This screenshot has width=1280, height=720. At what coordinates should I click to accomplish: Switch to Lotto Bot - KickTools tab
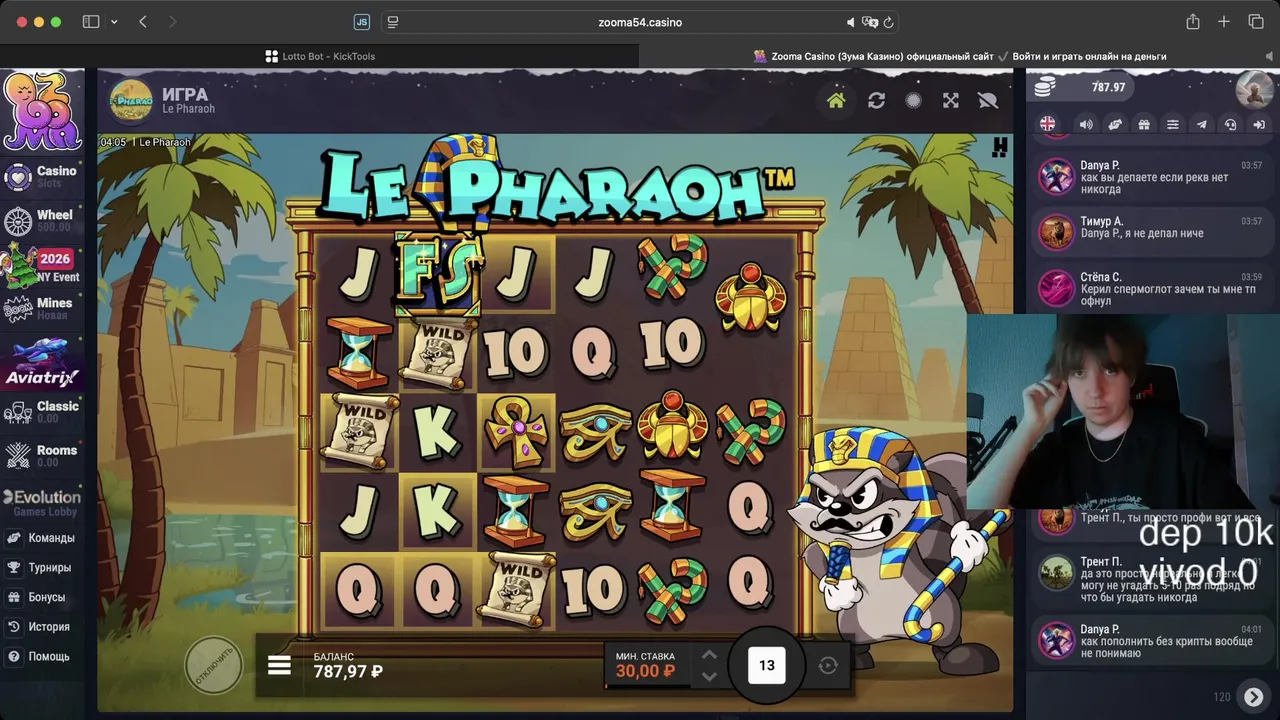click(320, 56)
